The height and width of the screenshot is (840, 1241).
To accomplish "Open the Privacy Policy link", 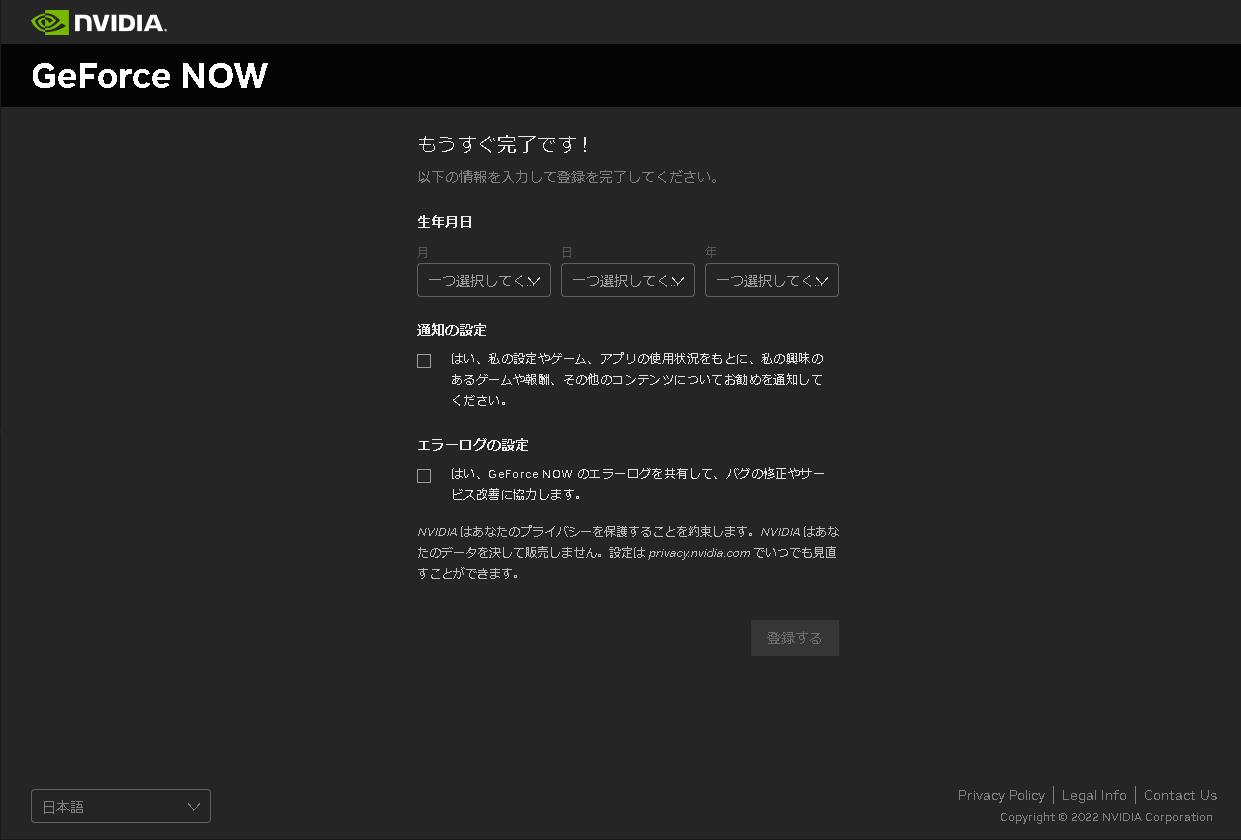I will 1000,795.
